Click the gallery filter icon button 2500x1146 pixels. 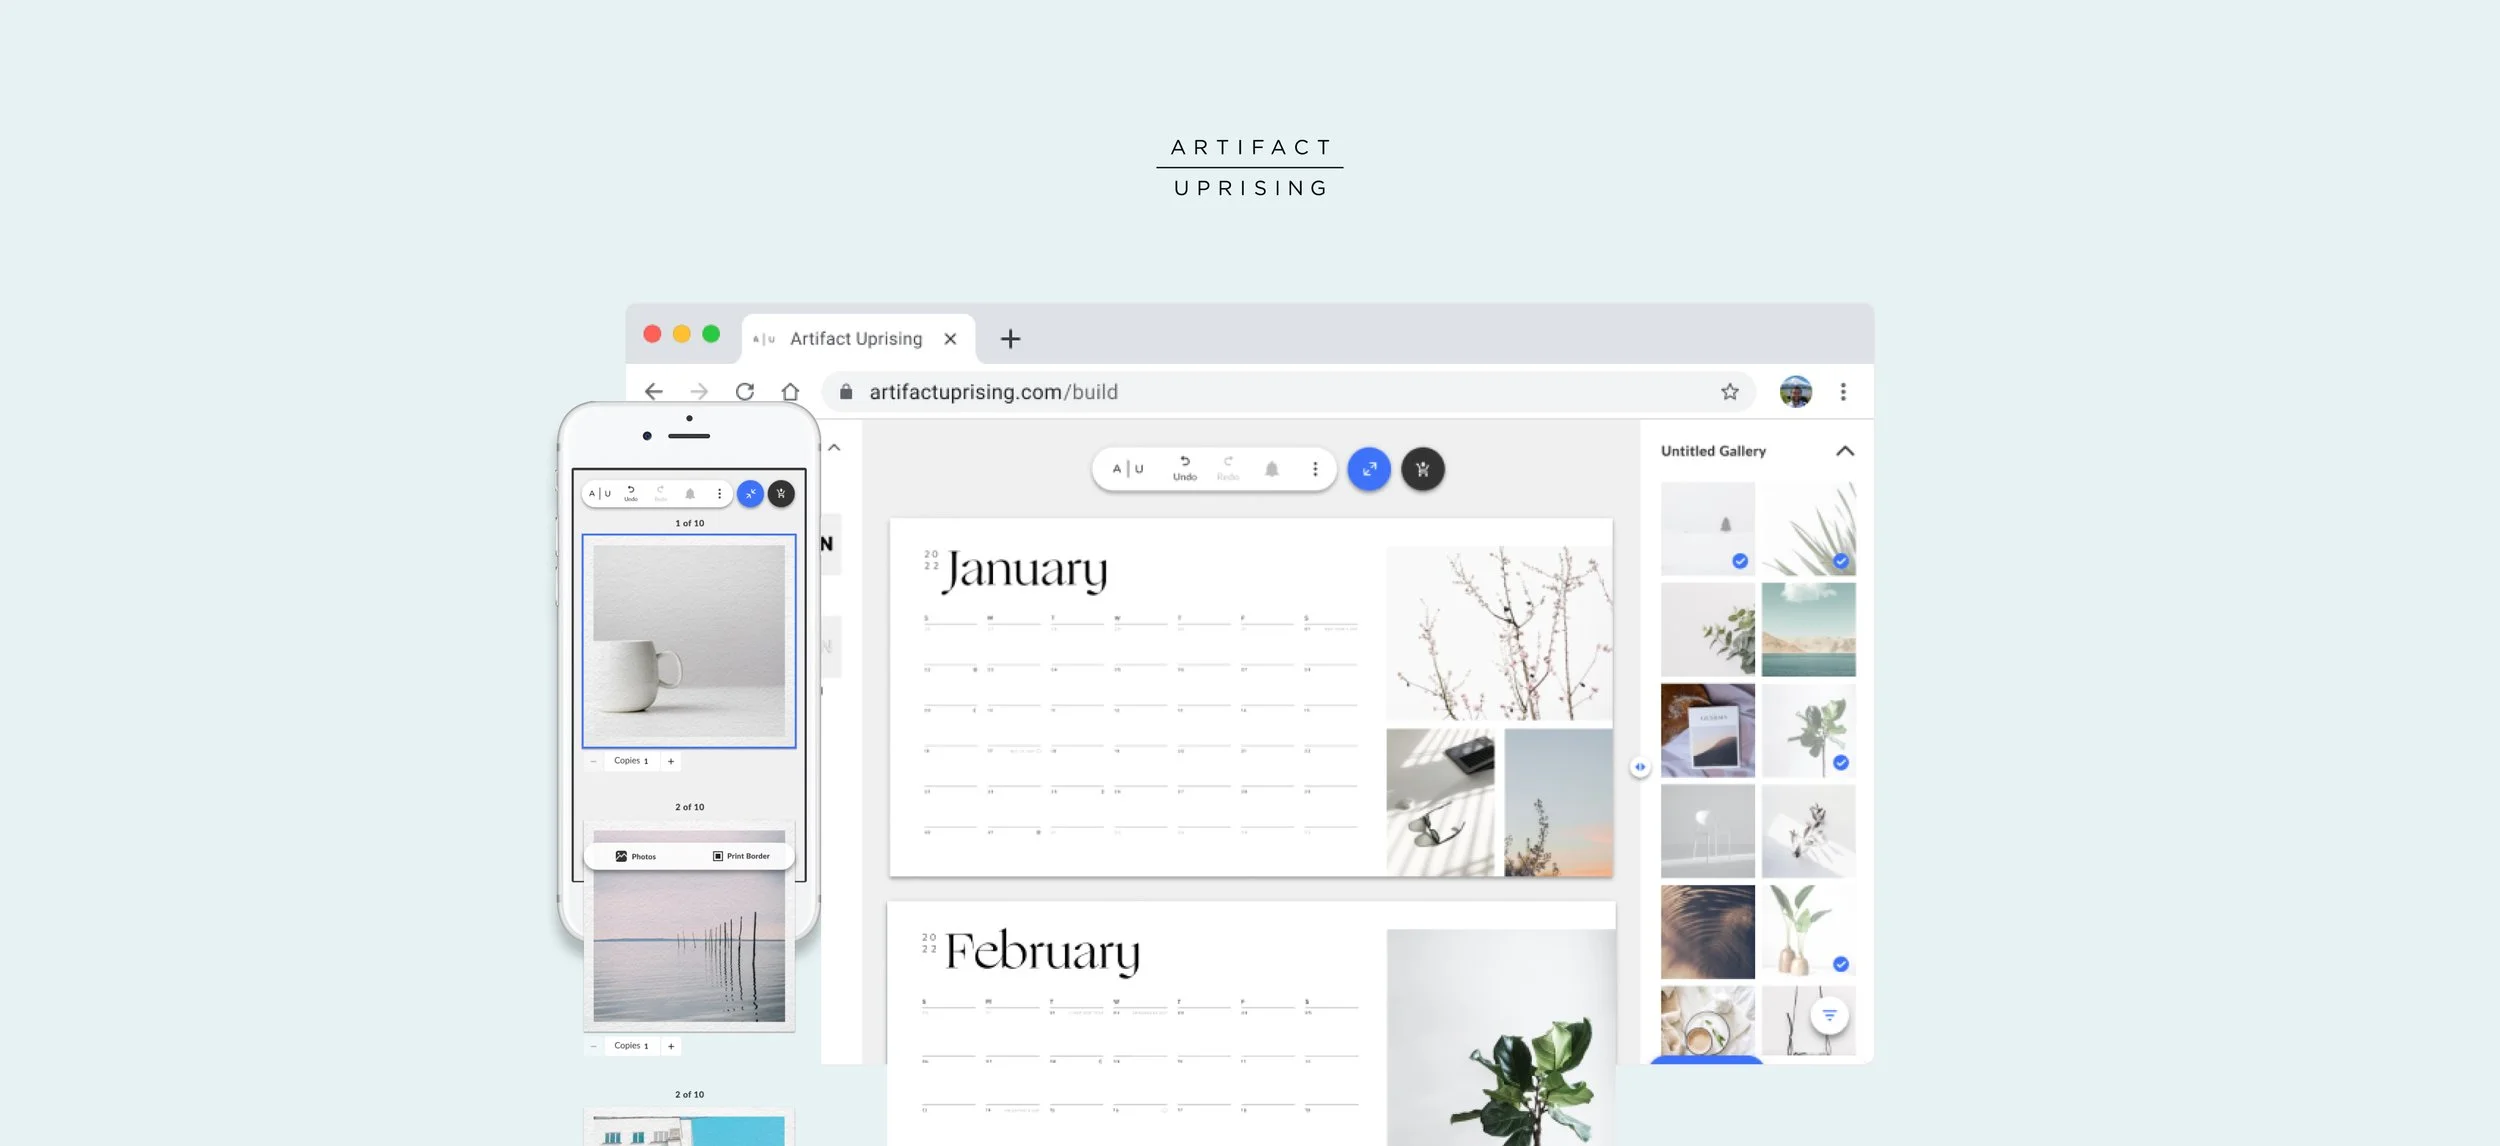[x=1829, y=1016]
